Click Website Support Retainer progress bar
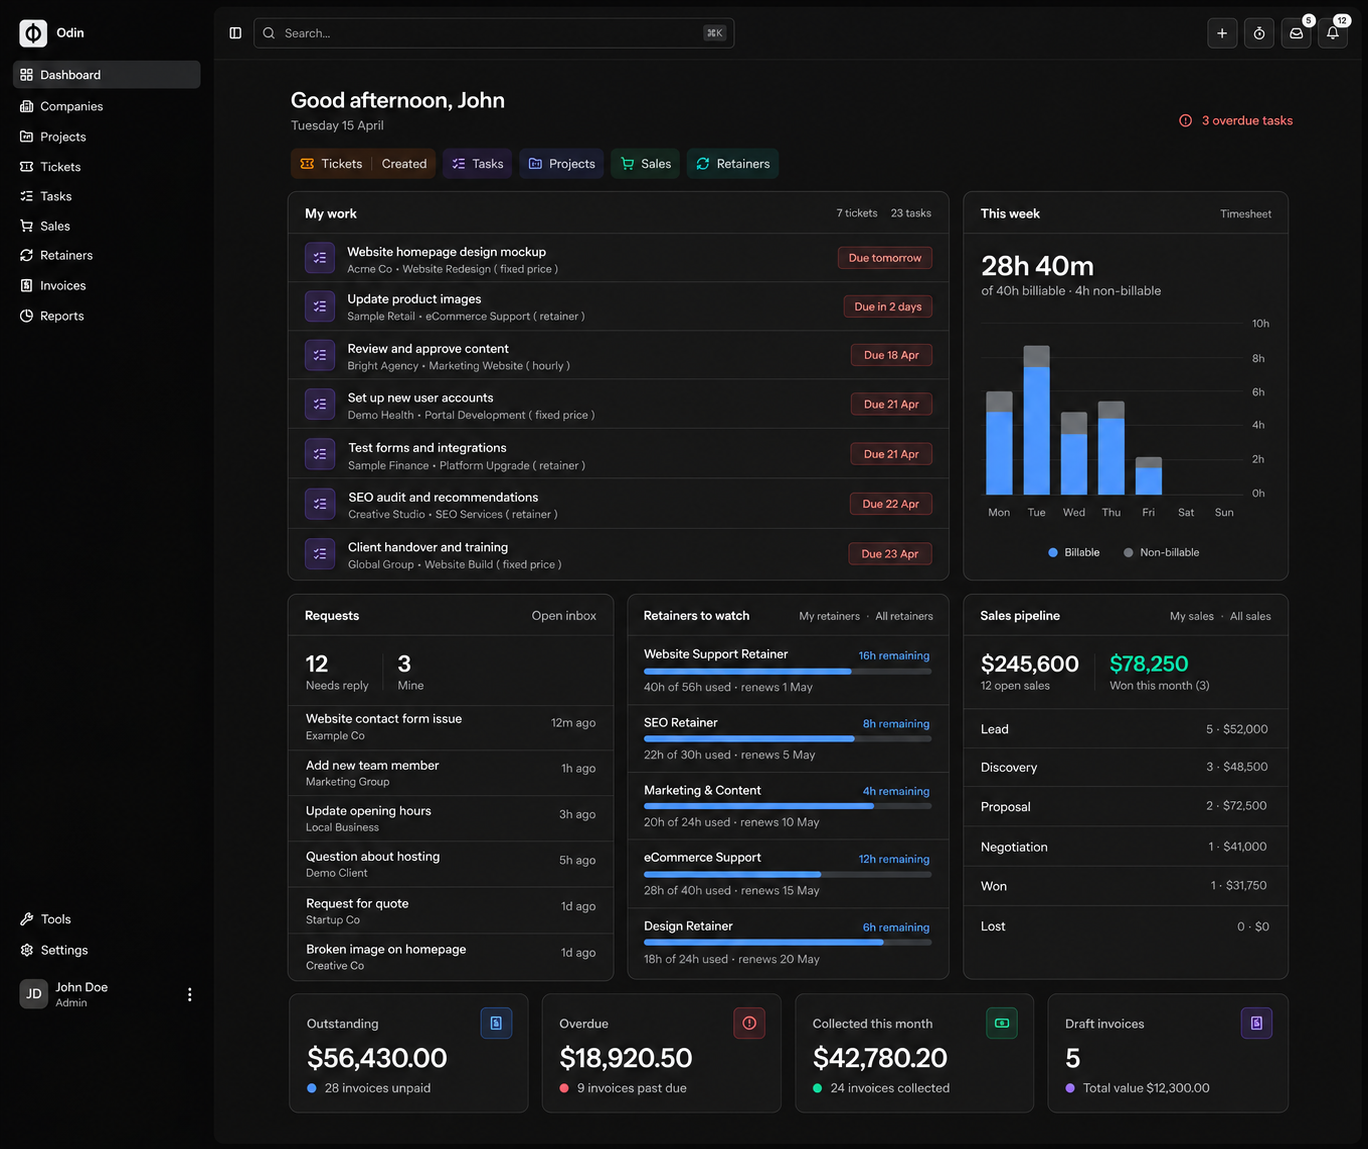The width and height of the screenshot is (1368, 1149). 788,672
